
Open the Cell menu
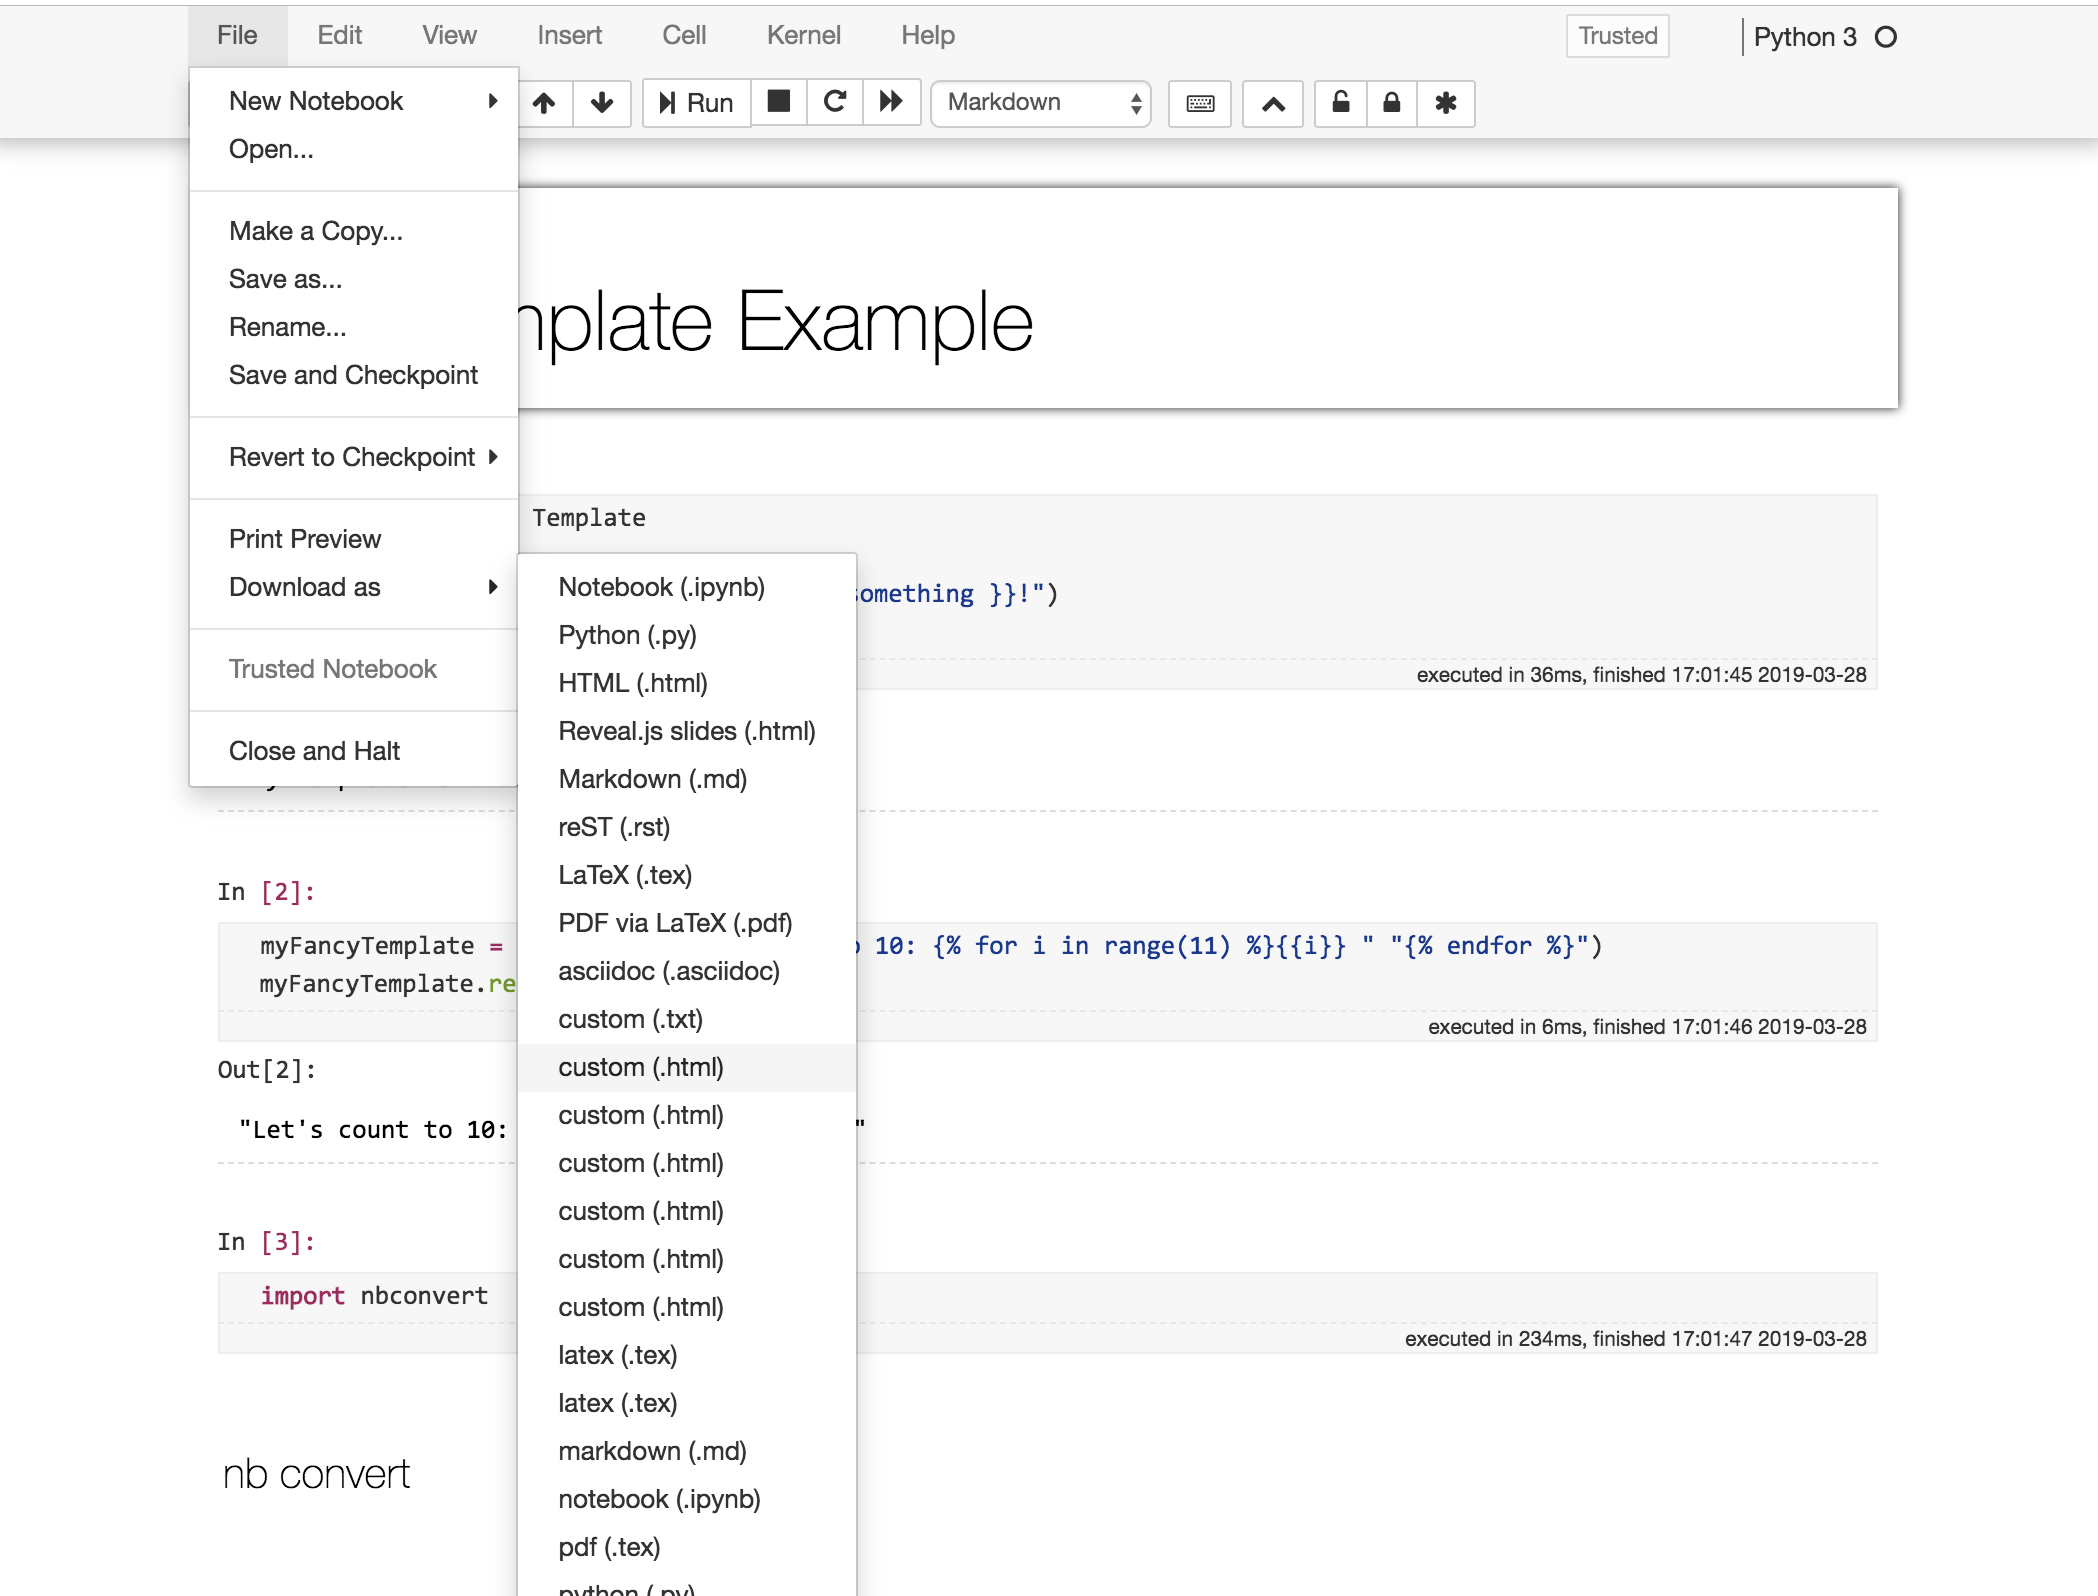684,36
